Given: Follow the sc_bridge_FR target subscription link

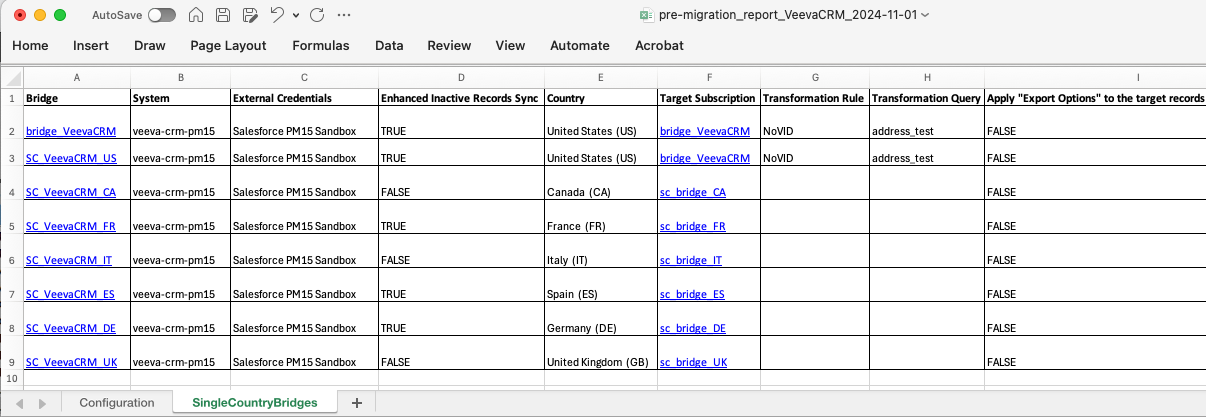Looking at the screenshot, I should (x=692, y=226).
